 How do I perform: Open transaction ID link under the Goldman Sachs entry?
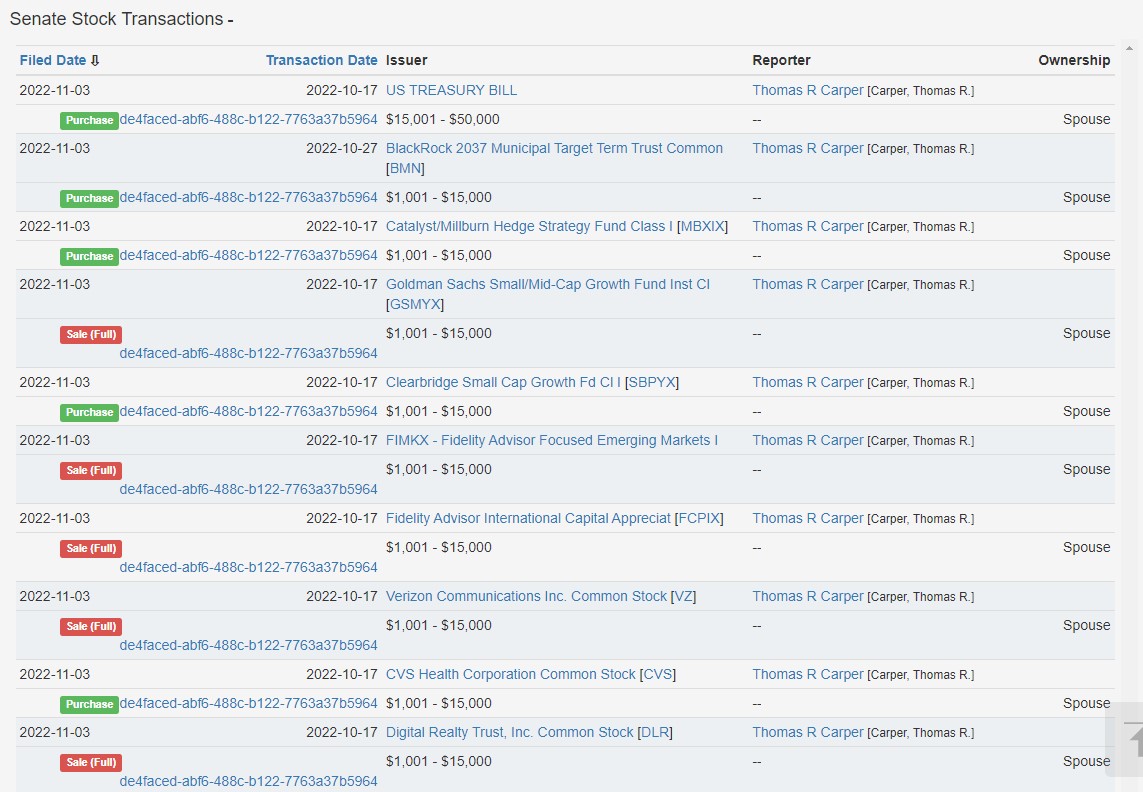point(249,353)
